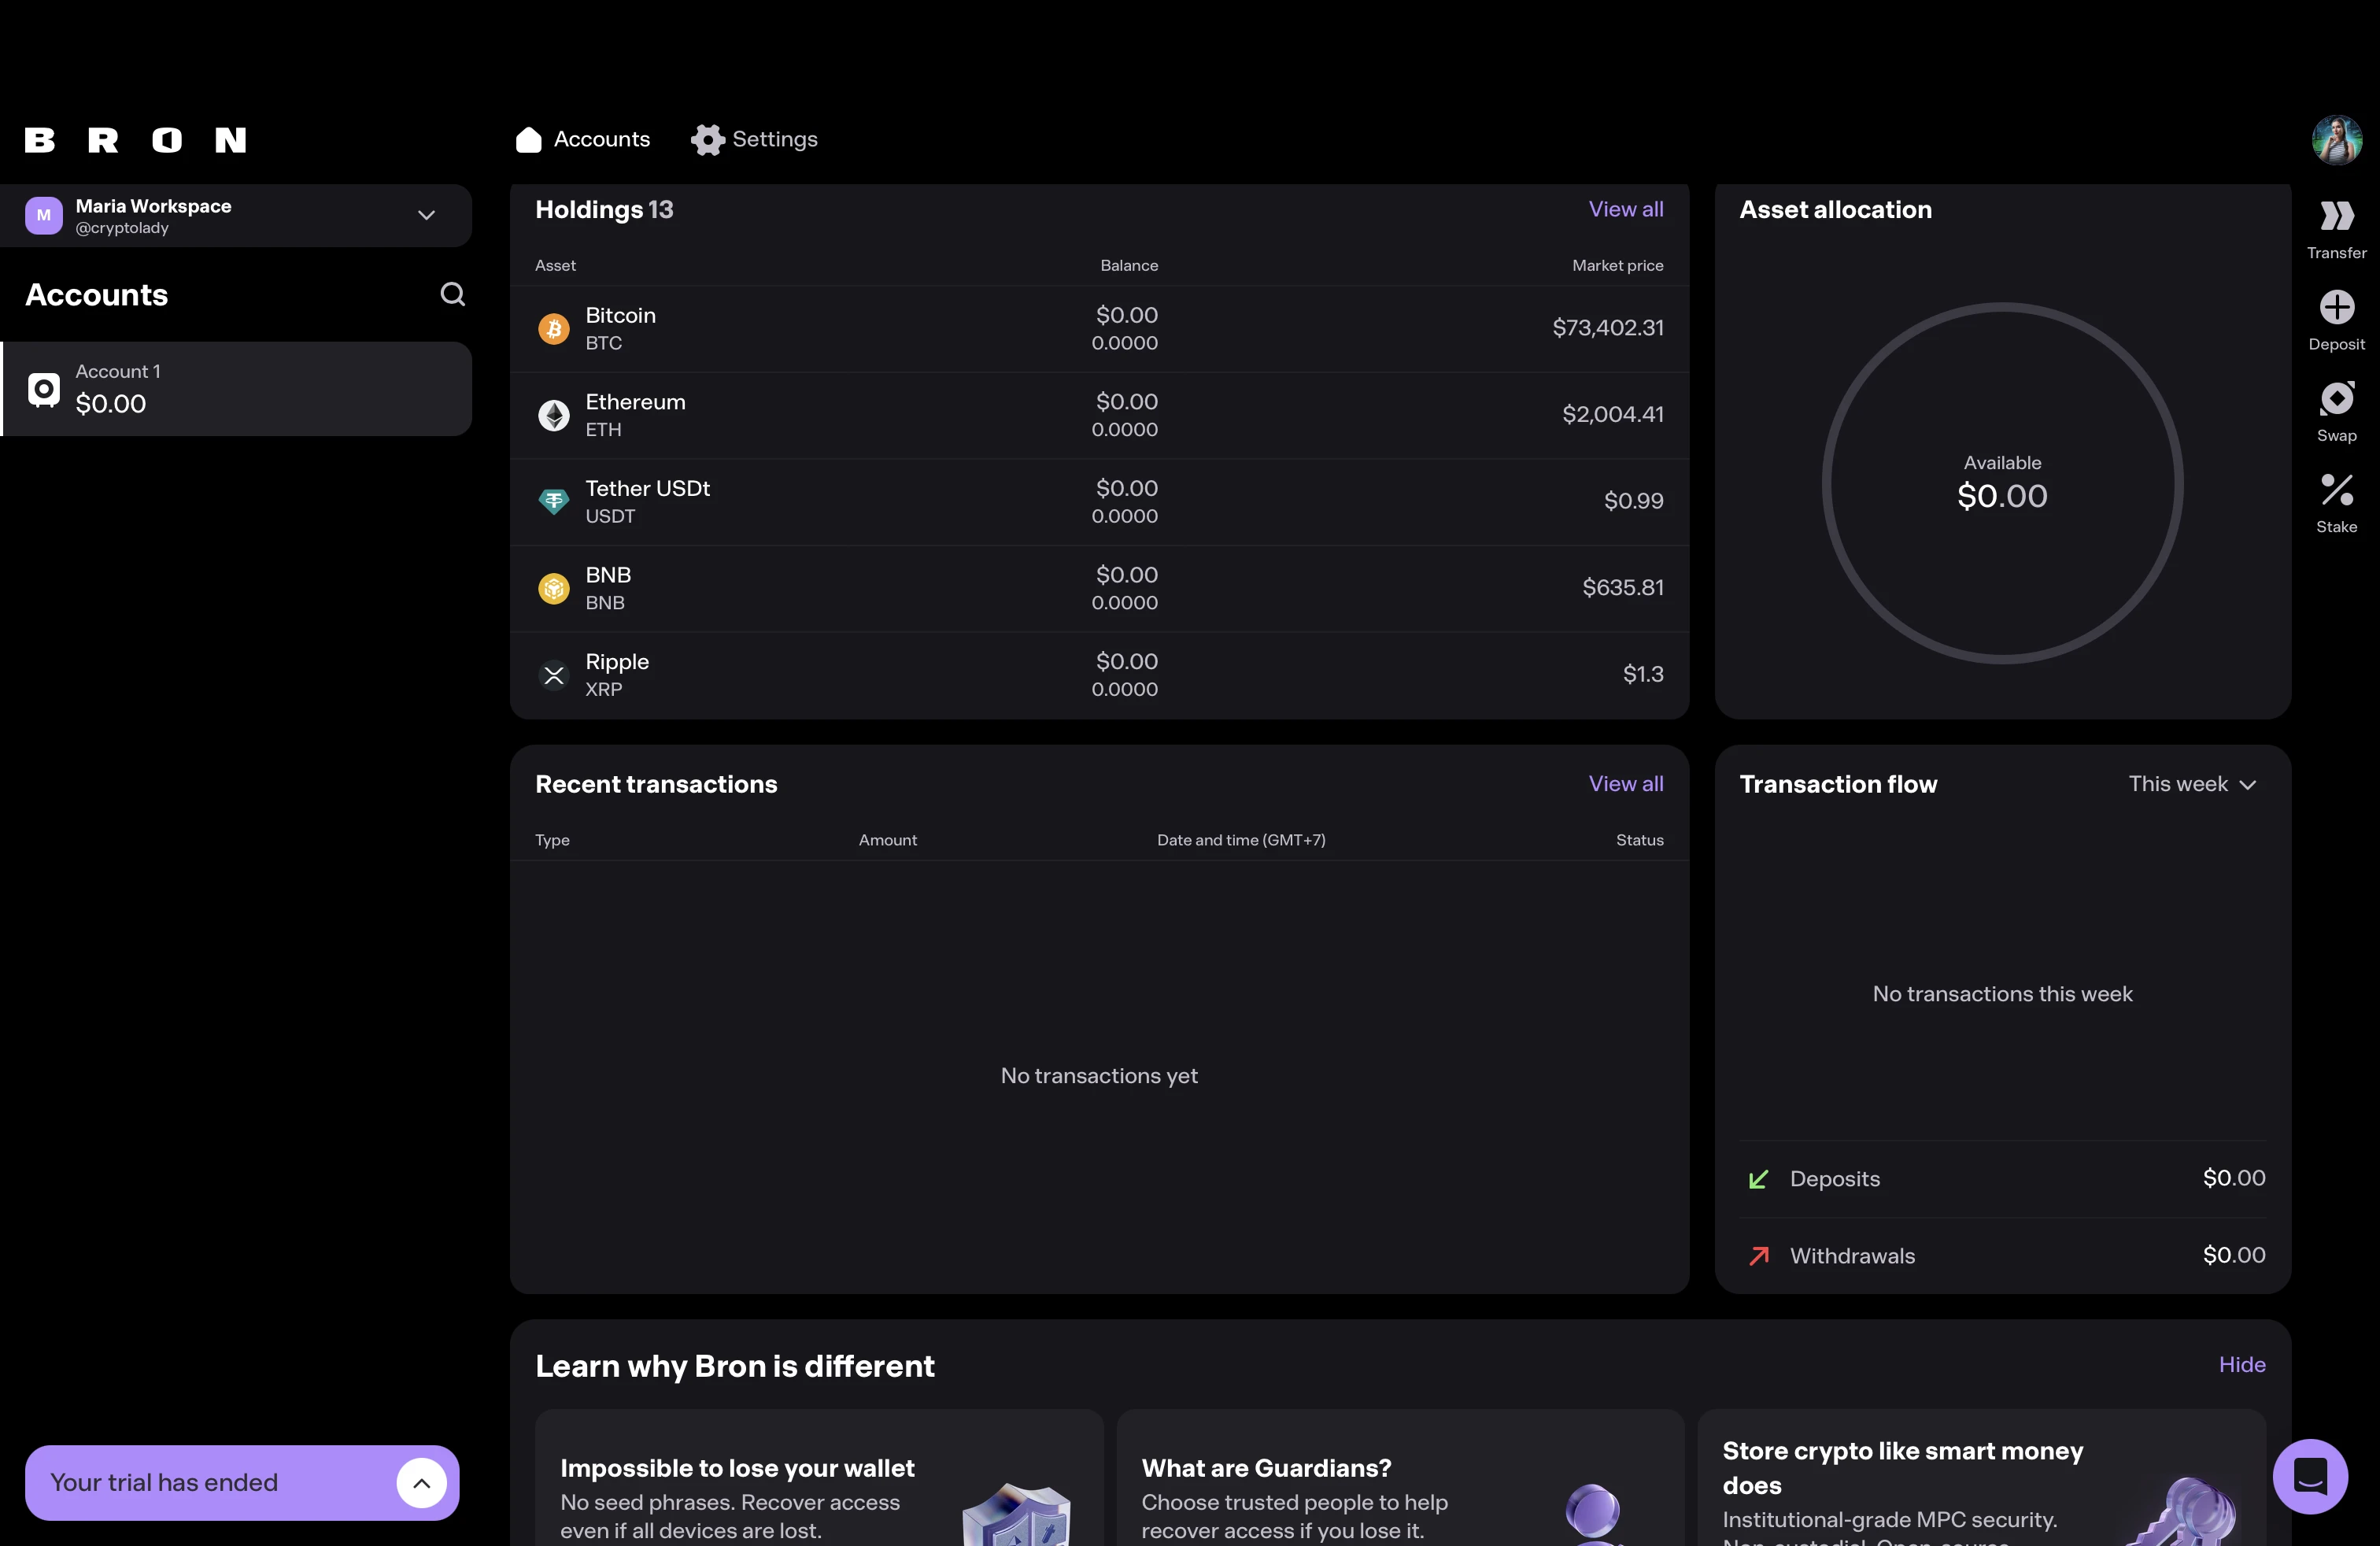The image size is (2380, 1546).
Task: Click the Deposits row label
Action: point(1834,1179)
